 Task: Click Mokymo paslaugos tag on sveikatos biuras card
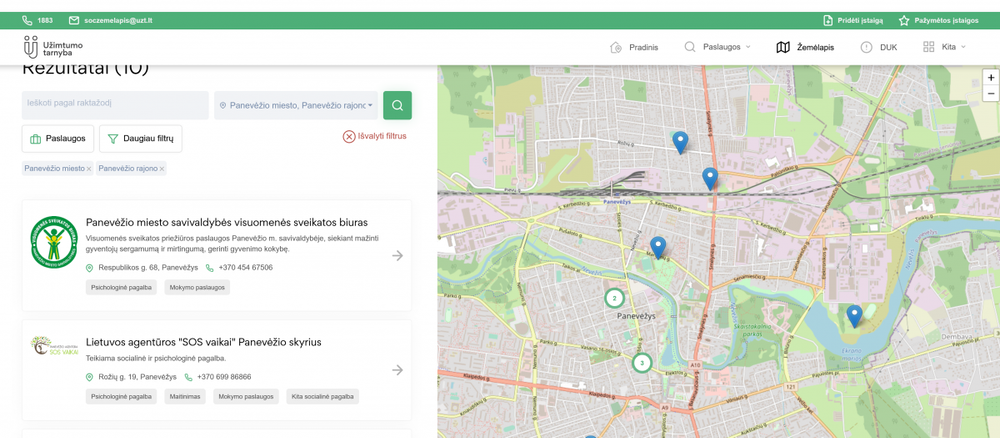[x=197, y=288]
